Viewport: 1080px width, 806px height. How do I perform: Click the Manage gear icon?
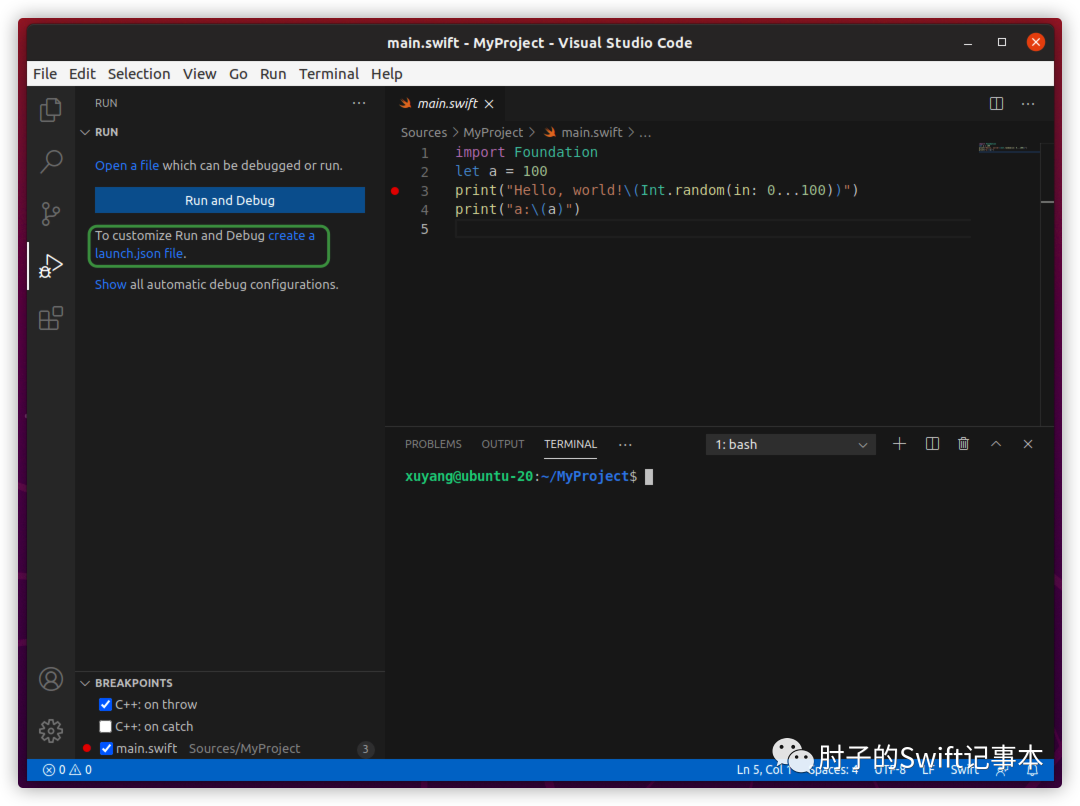pos(50,731)
